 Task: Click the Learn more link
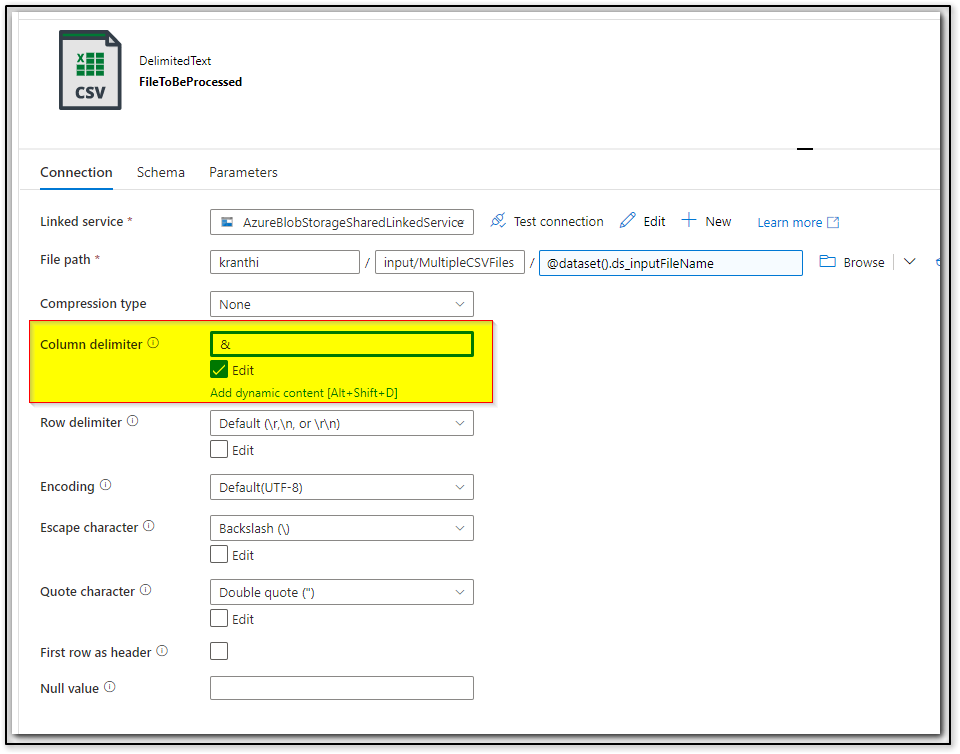click(789, 221)
